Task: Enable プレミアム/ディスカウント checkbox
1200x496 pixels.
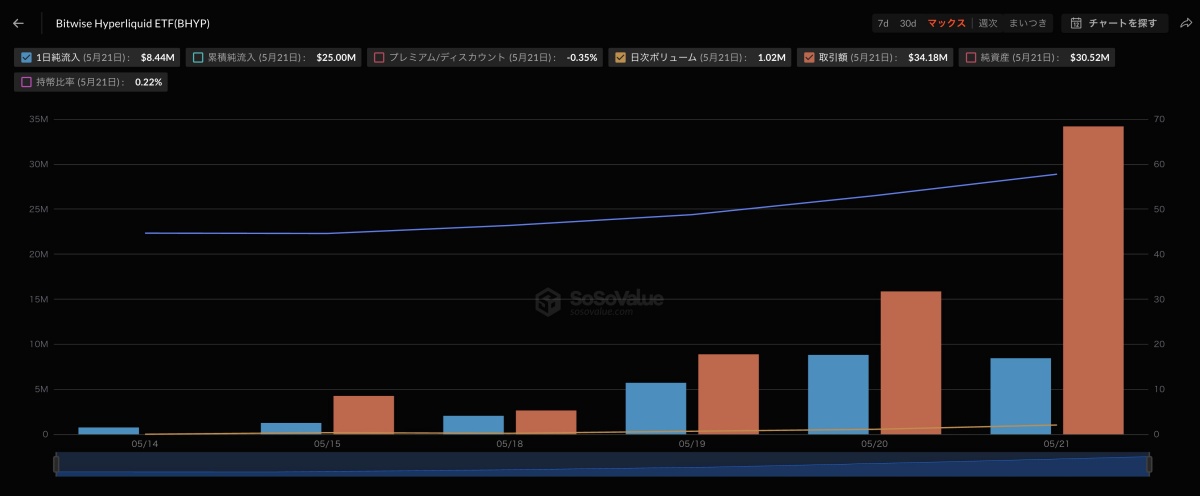Action: click(x=379, y=57)
